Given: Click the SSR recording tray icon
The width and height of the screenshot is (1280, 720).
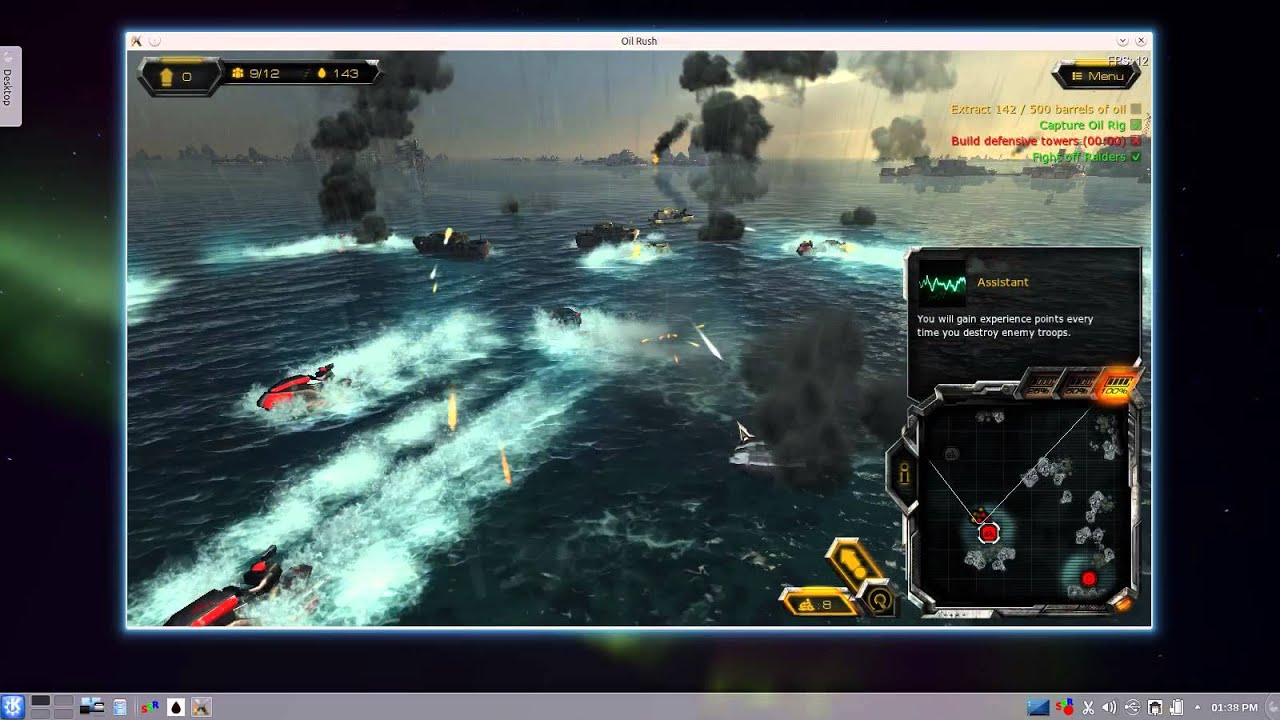Looking at the screenshot, I should pos(1065,707).
